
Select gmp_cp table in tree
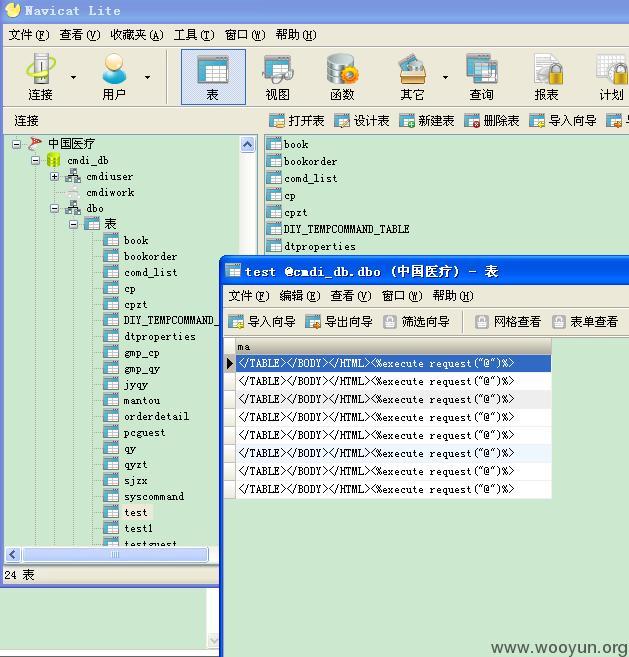coord(142,353)
